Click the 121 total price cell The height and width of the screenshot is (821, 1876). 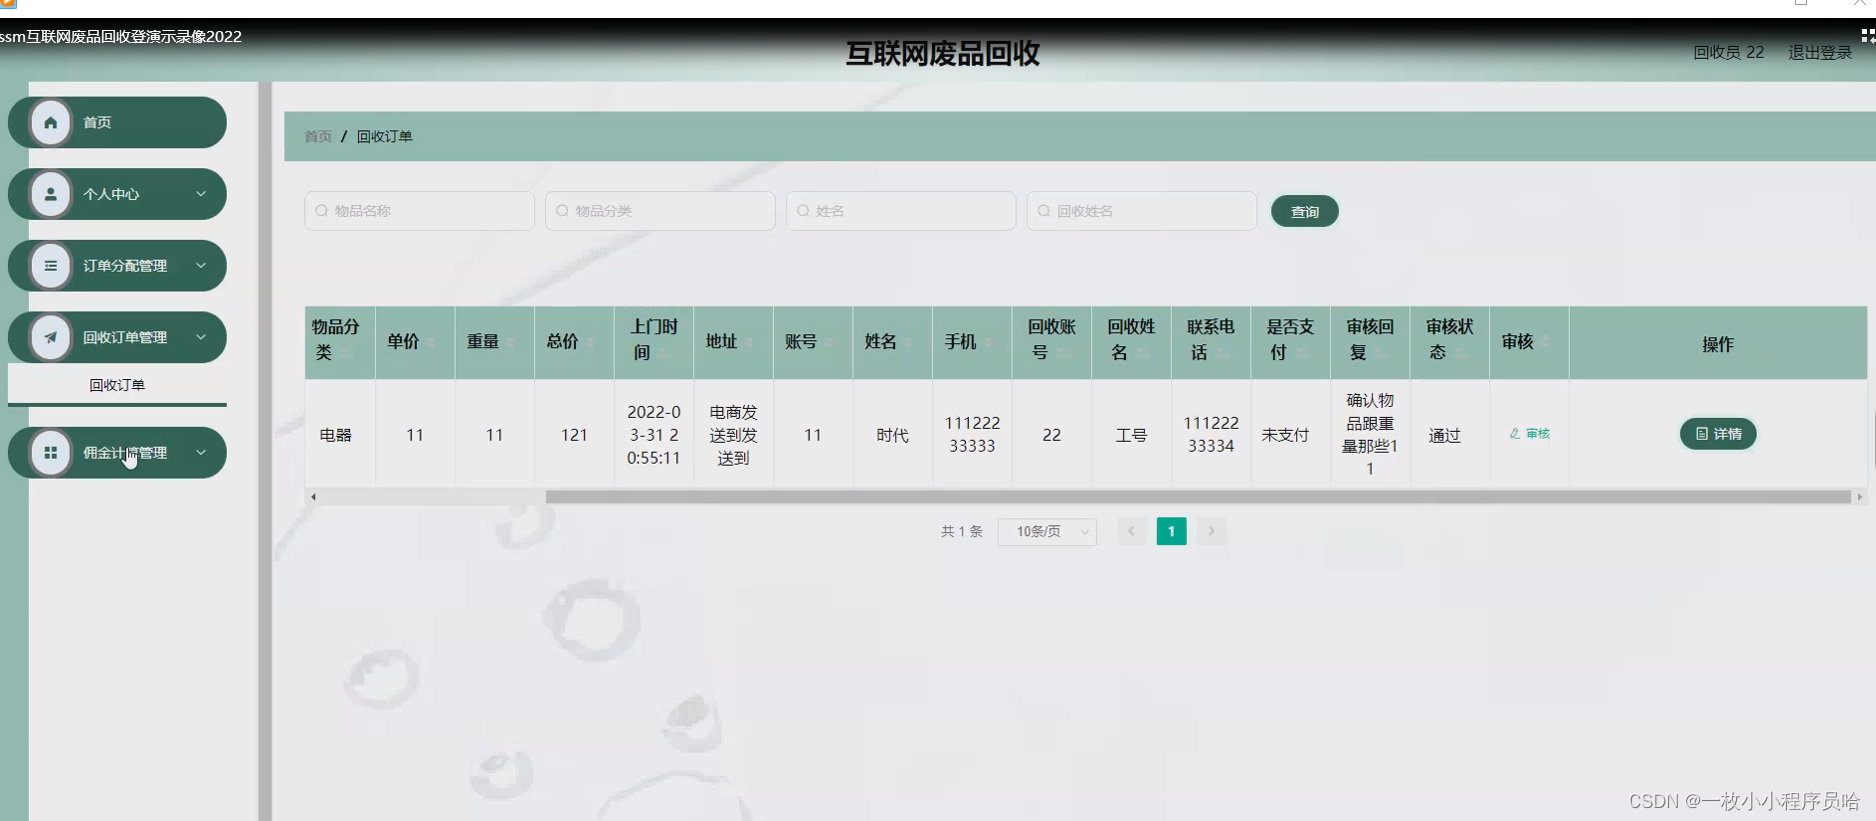[x=574, y=436]
